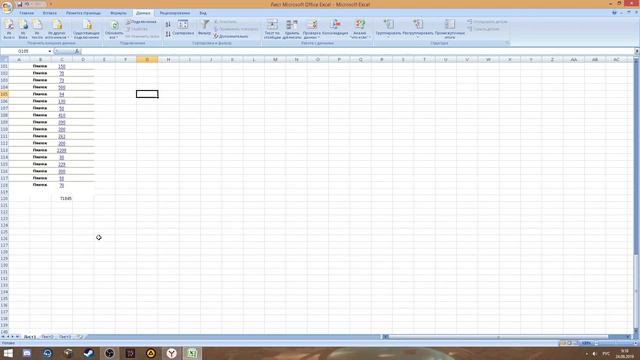Viewport: 640px width, 360px height.
Task: Click the Subtotal button
Action: [449, 30]
